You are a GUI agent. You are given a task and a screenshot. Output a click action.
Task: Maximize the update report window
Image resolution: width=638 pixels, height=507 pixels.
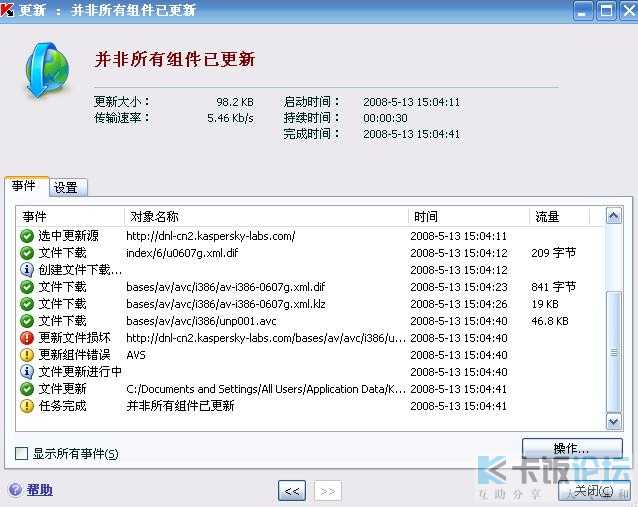click(606, 11)
